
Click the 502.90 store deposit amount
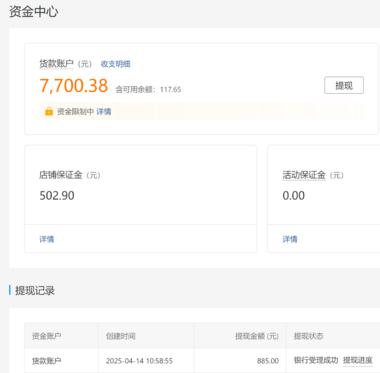(57, 196)
